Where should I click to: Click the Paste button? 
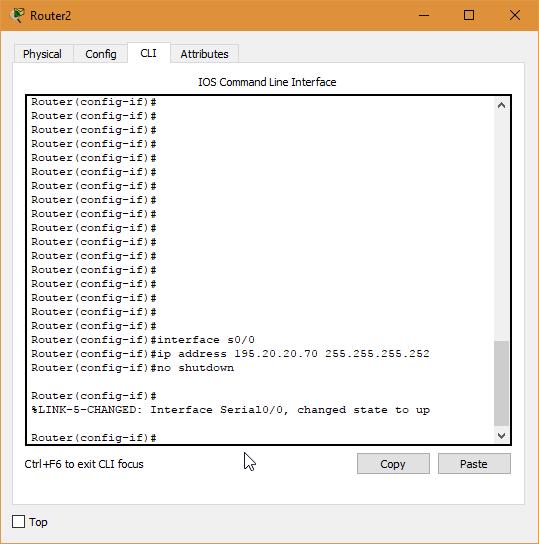click(474, 464)
